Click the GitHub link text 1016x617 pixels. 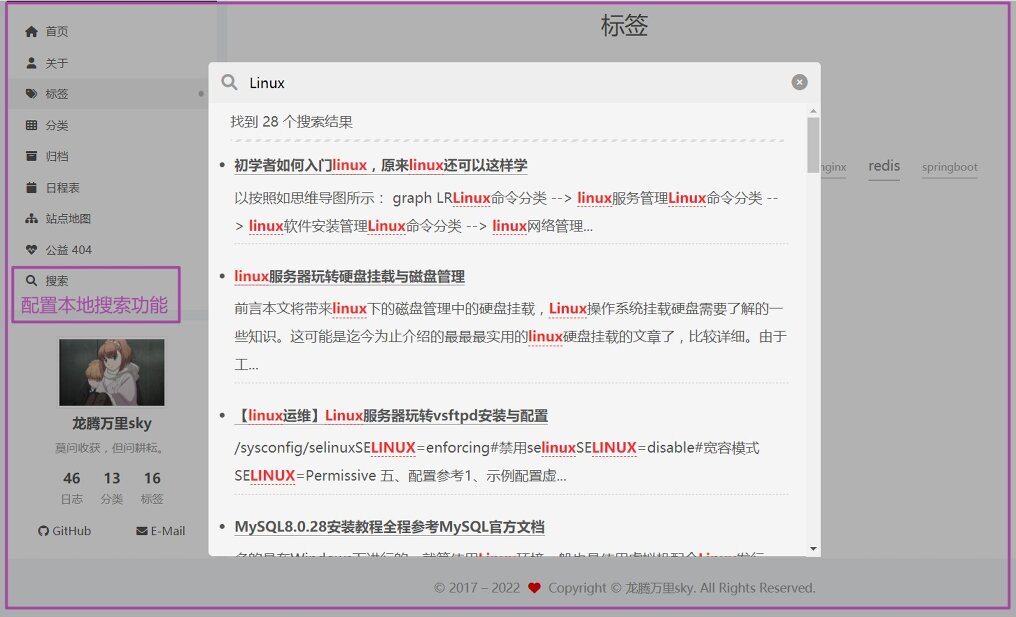coord(71,531)
